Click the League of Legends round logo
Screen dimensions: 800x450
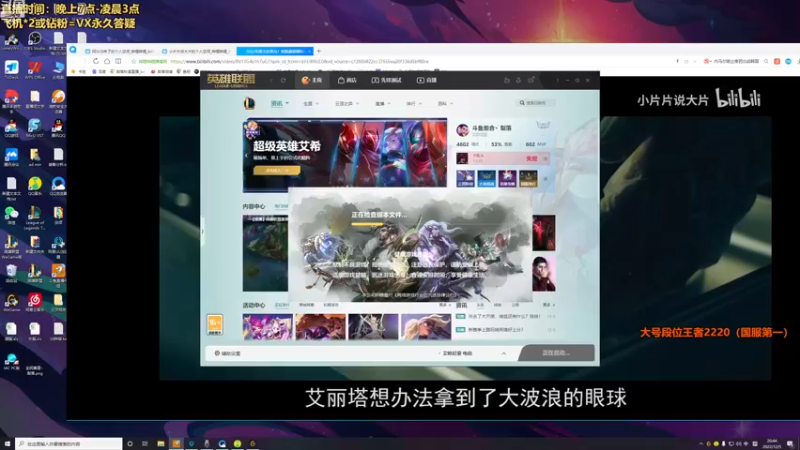[249, 103]
